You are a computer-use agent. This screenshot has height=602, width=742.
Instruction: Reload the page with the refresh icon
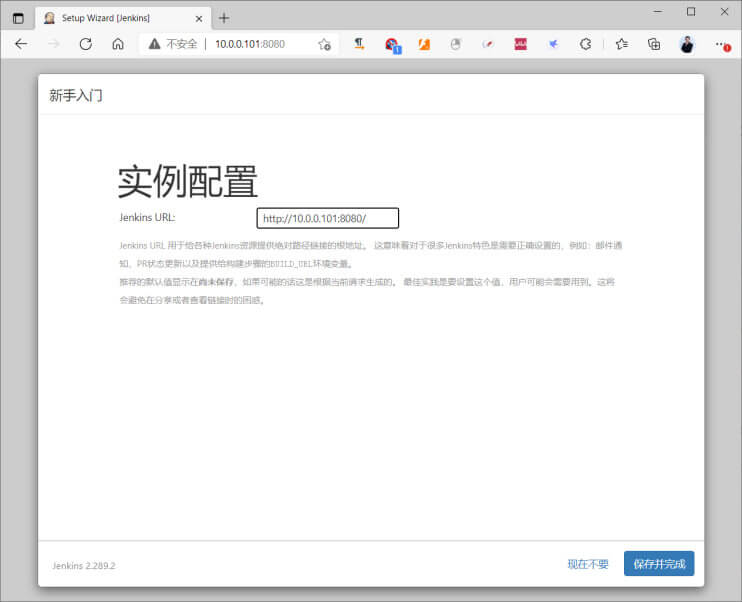86,44
